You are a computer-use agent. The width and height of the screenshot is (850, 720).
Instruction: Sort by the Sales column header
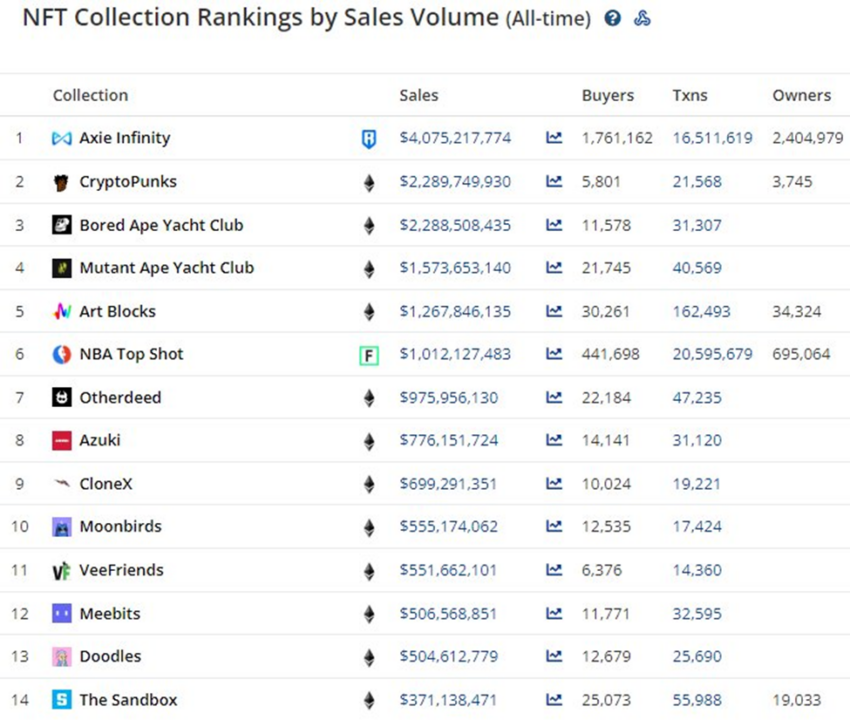pos(418,95)
